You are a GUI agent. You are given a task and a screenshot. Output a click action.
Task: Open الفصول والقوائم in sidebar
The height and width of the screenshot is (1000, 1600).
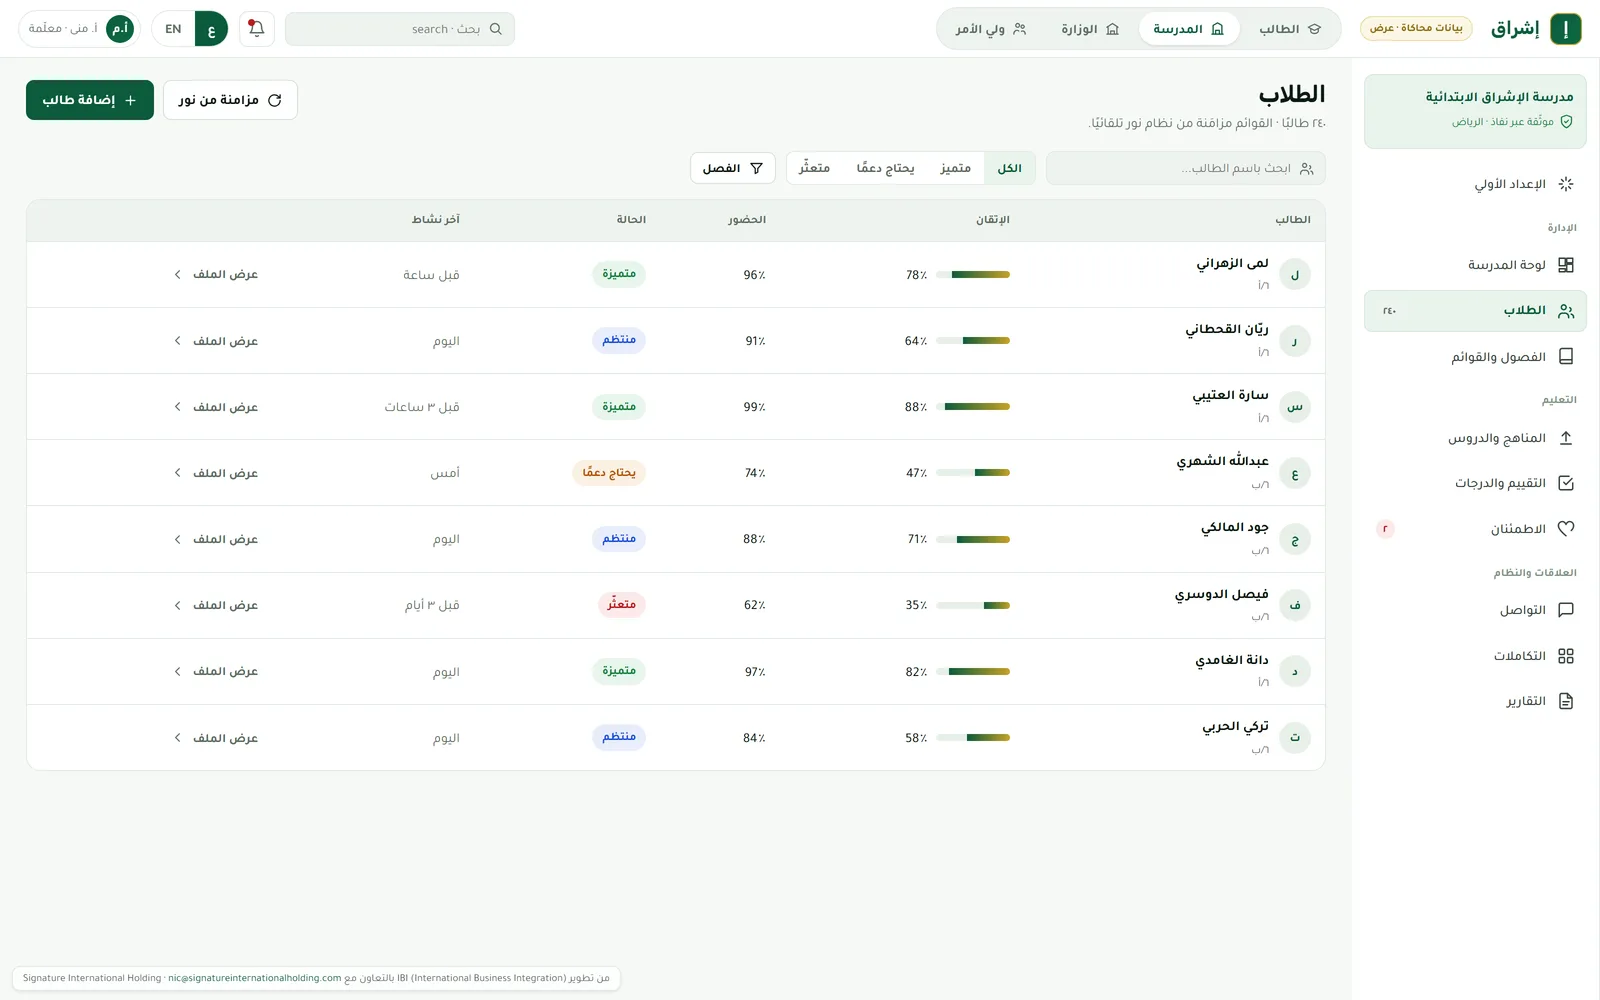point(1475,357)
